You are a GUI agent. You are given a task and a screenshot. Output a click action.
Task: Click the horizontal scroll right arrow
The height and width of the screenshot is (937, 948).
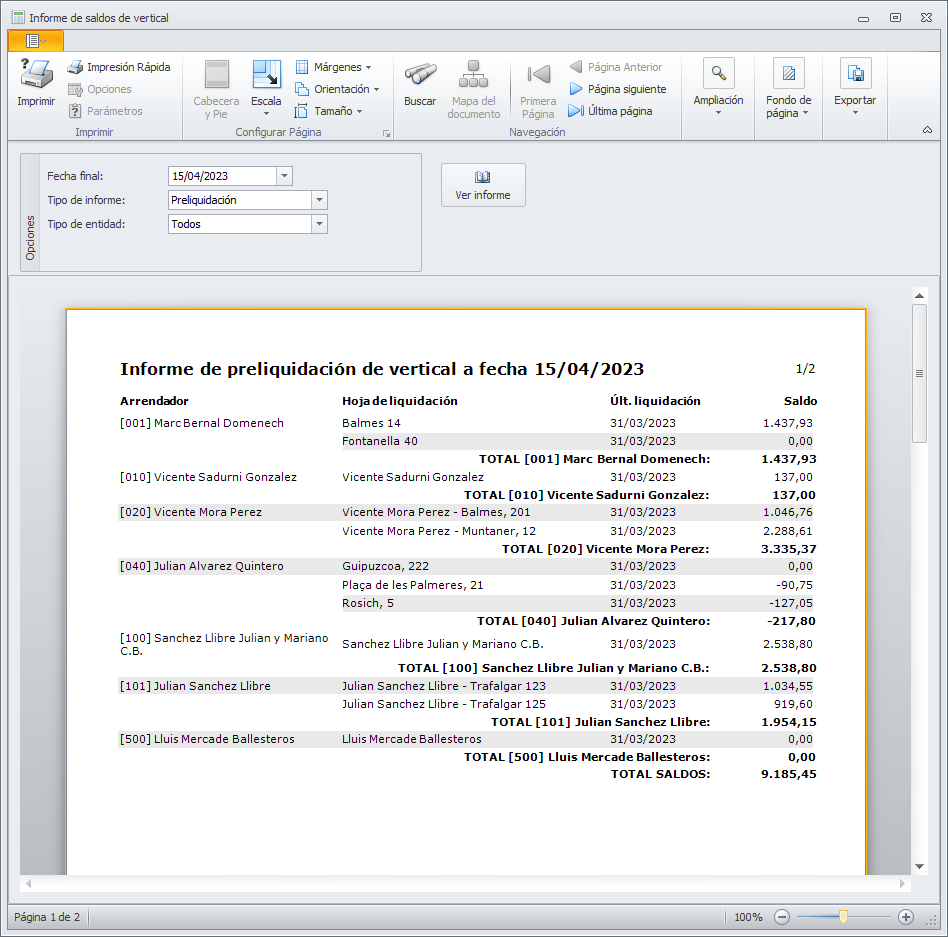pyautogui.click(x=902, y=884)
